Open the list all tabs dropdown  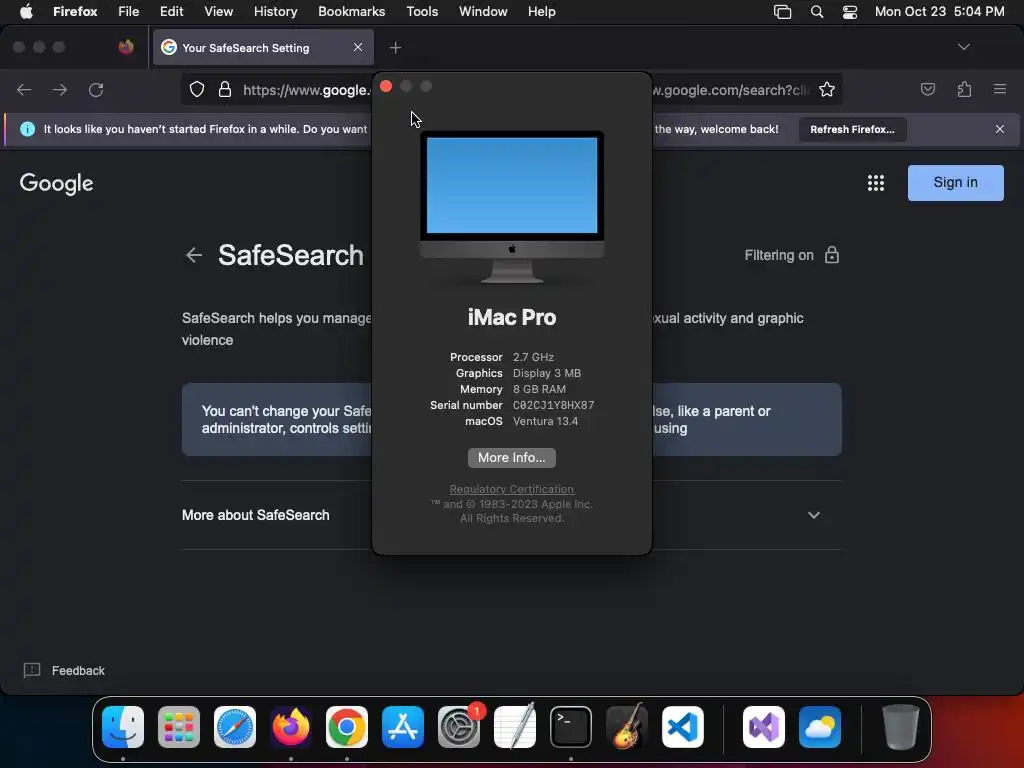[963, 47]
